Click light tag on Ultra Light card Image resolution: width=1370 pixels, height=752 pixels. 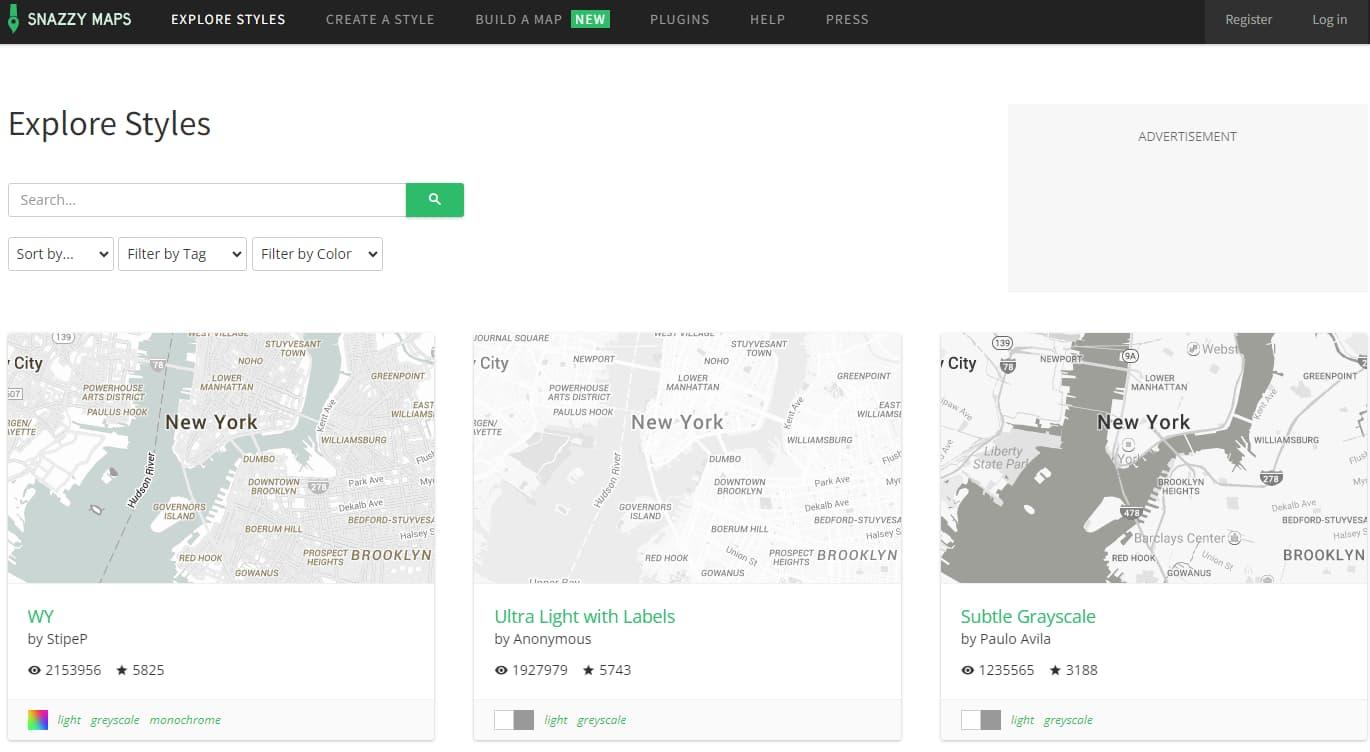[556, 720]
